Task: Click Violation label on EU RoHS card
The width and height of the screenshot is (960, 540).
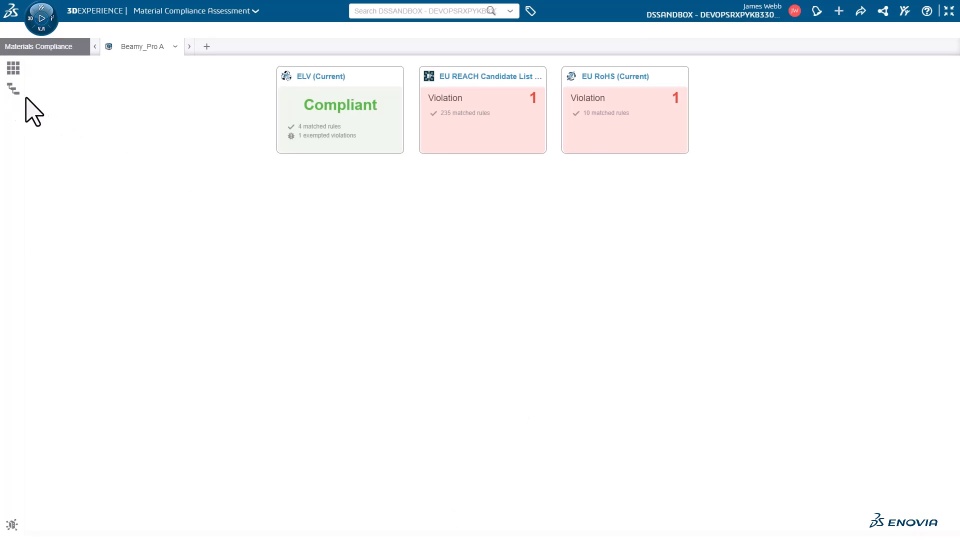Action: coord(588,98)
